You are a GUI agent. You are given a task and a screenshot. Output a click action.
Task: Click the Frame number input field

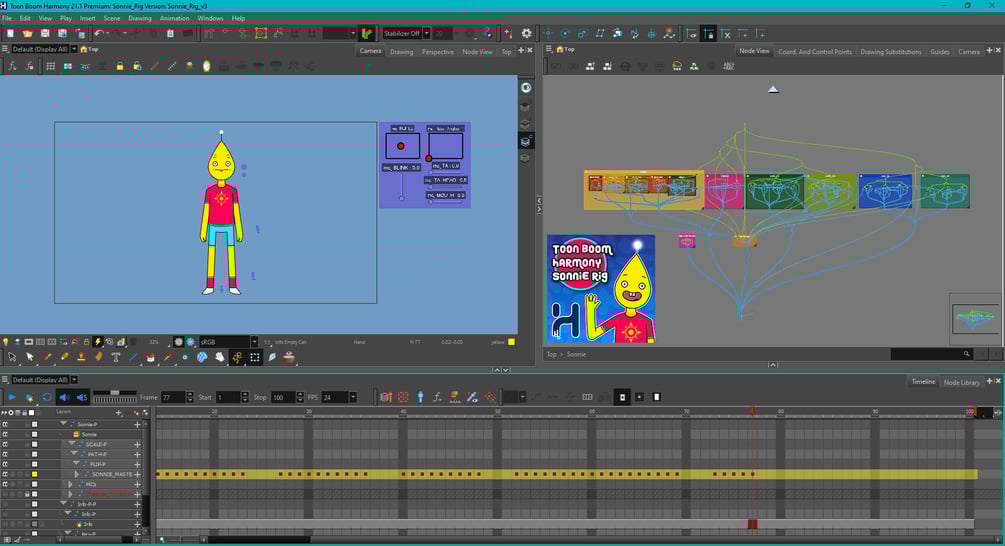coord(173,397)
